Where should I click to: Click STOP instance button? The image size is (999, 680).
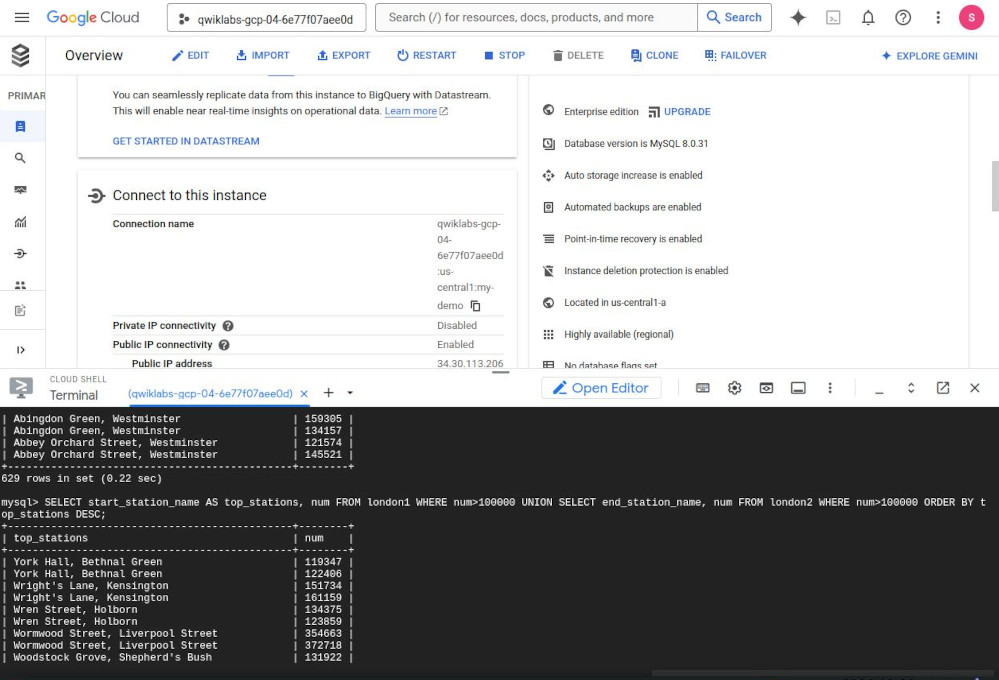click(x=504, y=55)
